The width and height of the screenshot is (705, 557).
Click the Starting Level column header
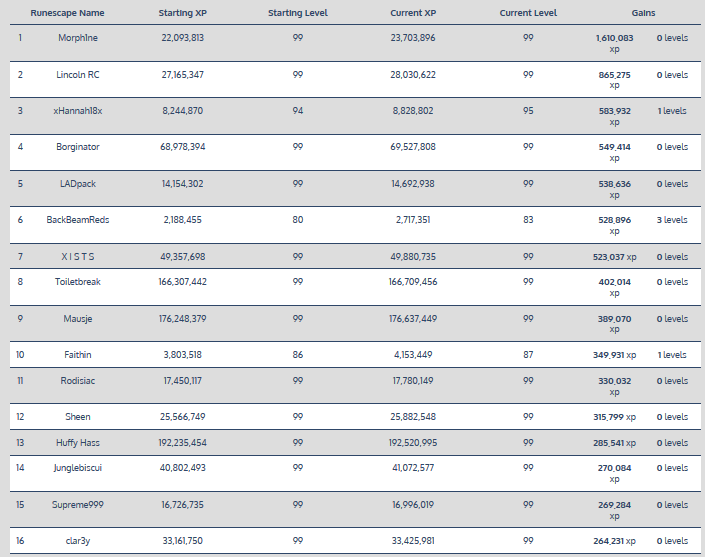tap(298, 13)
